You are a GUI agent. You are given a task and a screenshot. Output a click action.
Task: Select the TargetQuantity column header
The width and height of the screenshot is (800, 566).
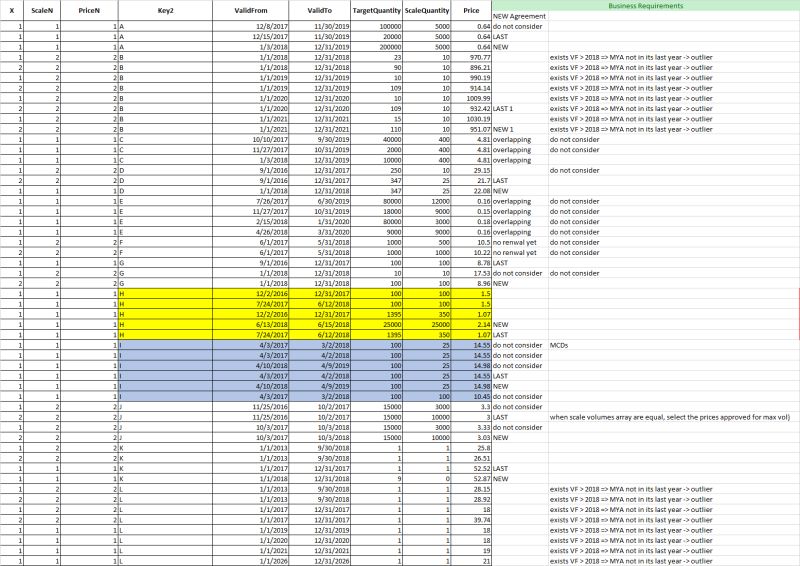coord(377,10)
